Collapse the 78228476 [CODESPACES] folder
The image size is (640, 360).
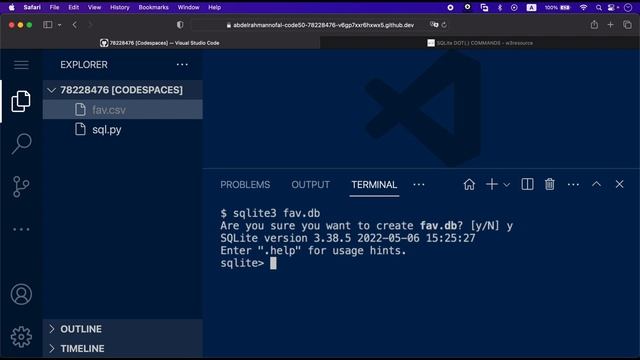tap(122, 90)
